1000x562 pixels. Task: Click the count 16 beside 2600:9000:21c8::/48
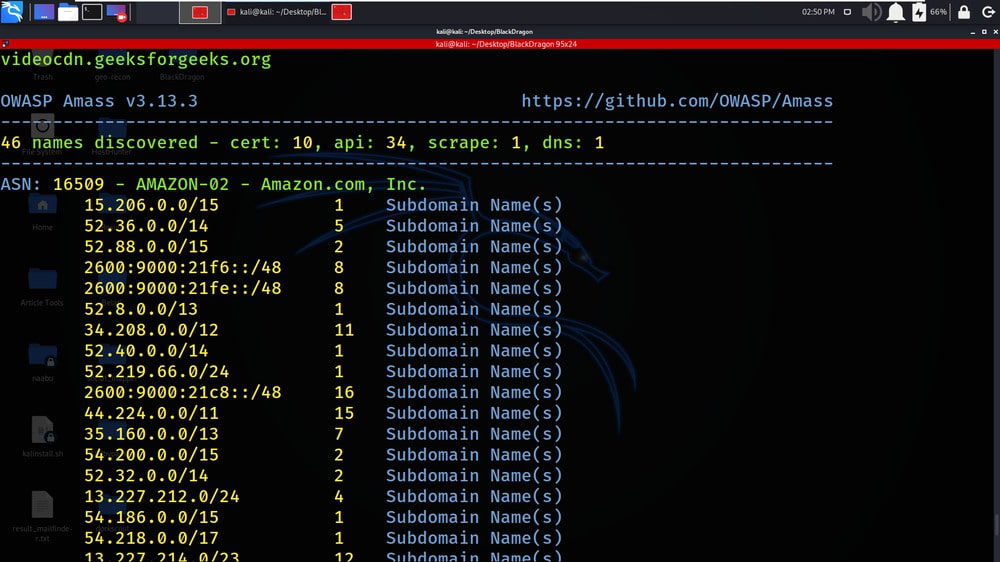click(x=344, y=393)
